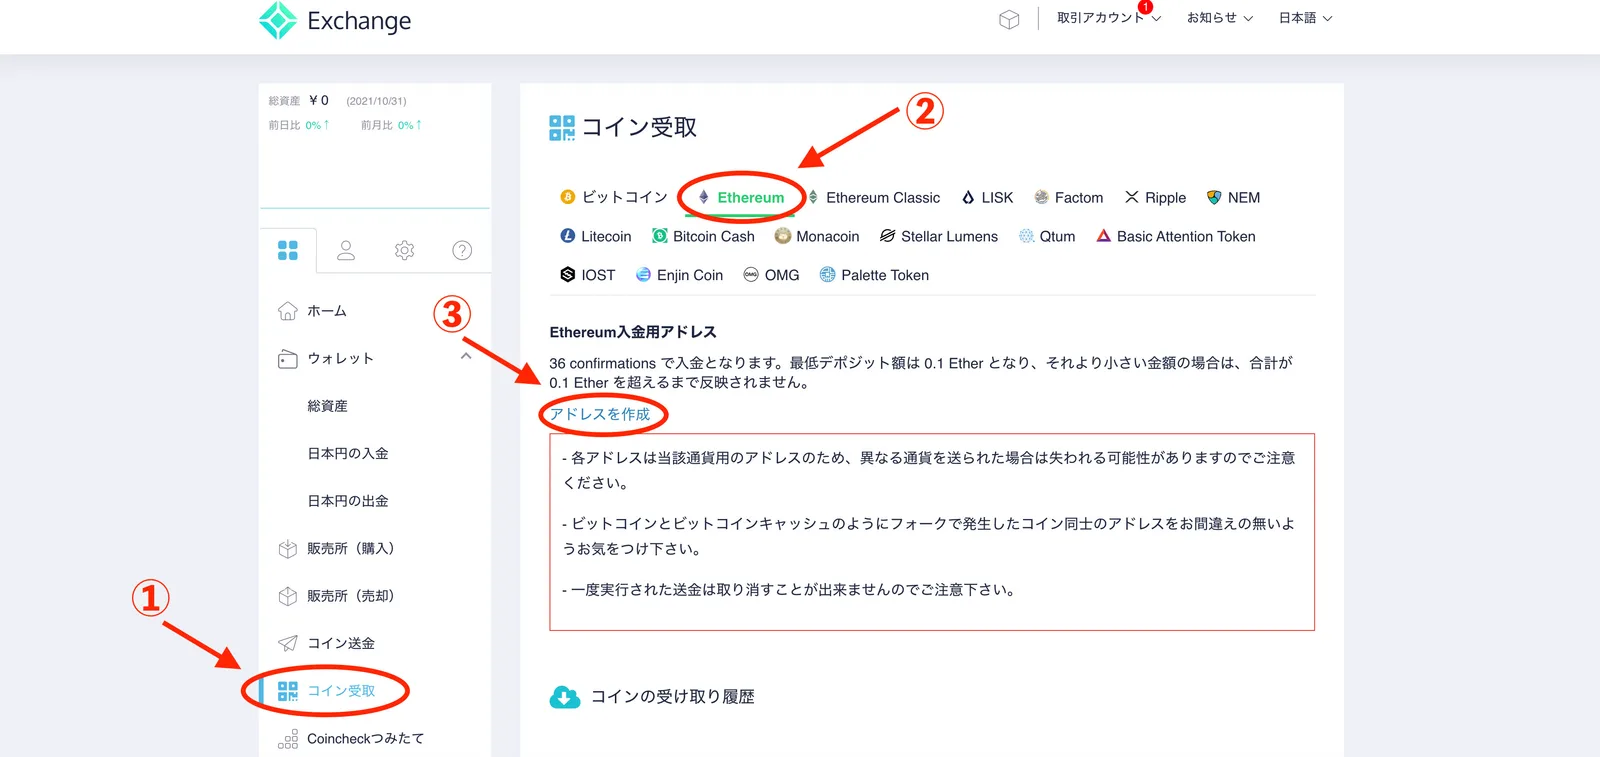1600x757 pixels.
Task: Click the wallet icon in sidebar
Action: click(x=288, y=358)
